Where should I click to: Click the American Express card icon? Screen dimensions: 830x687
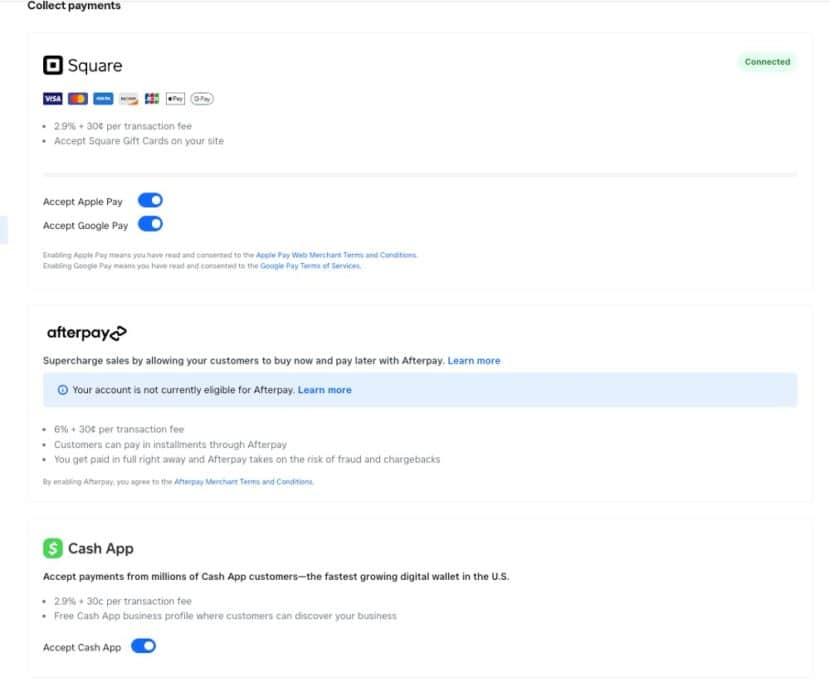click(102, 99)
